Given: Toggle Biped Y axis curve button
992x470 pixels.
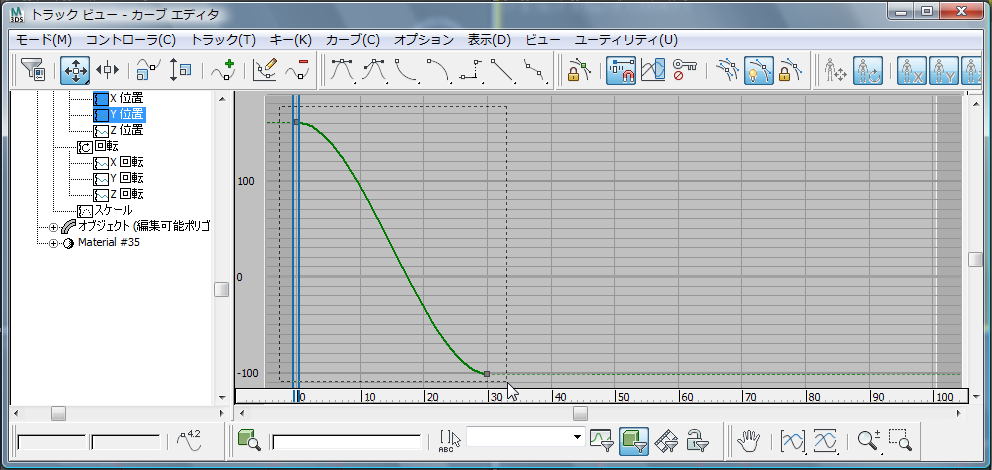Looking at the screenshot, I should click(x=942, y=70).
